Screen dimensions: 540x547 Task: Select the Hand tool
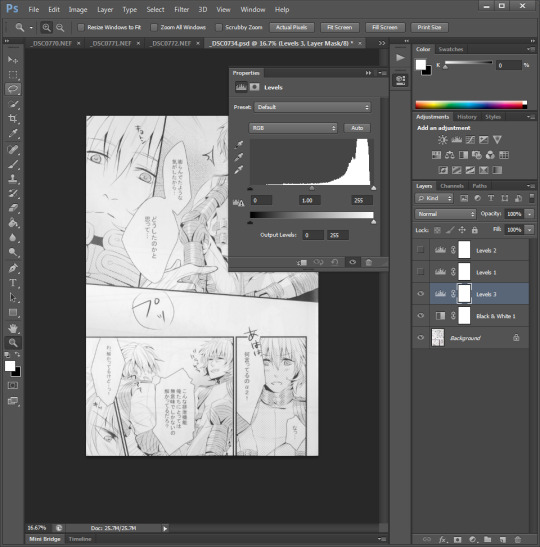(x=13, y=328)
